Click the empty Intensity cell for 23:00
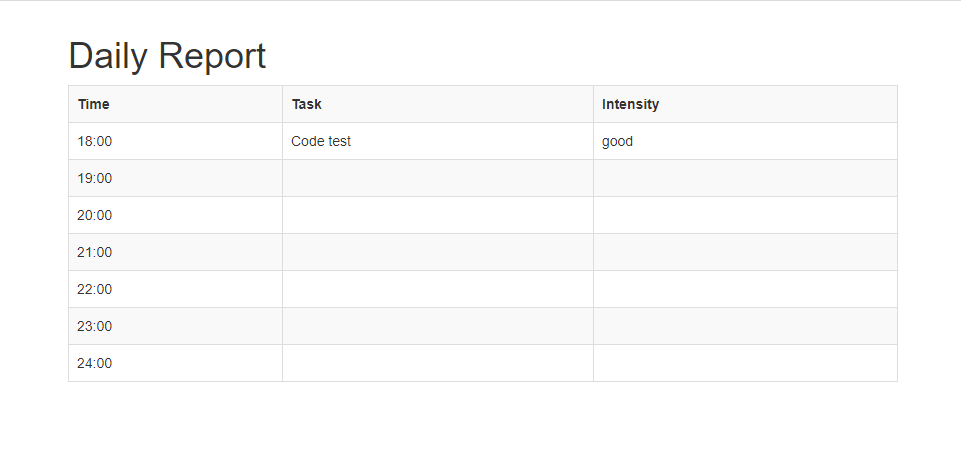The width and height of the screenshot is (961, 464). [x=744, y=326]
